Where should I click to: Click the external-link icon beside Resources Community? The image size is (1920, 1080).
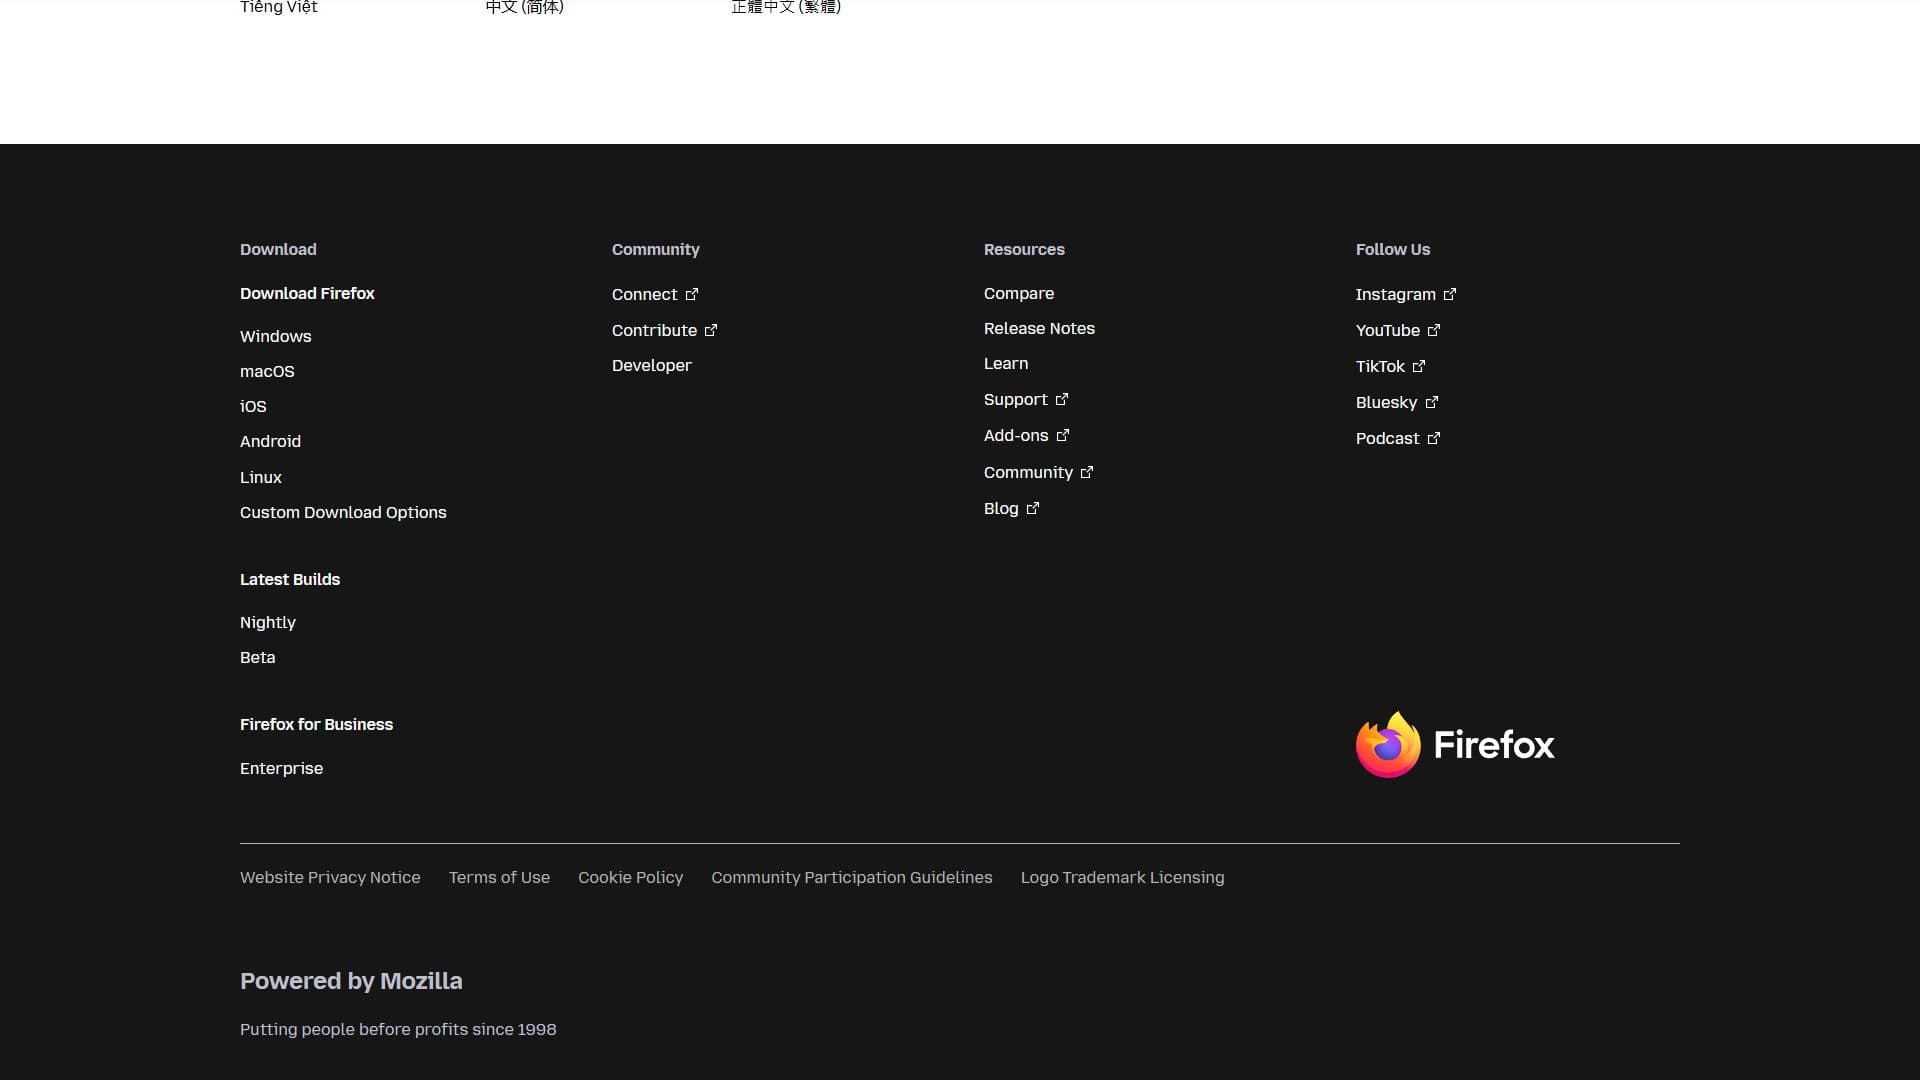1087,472
